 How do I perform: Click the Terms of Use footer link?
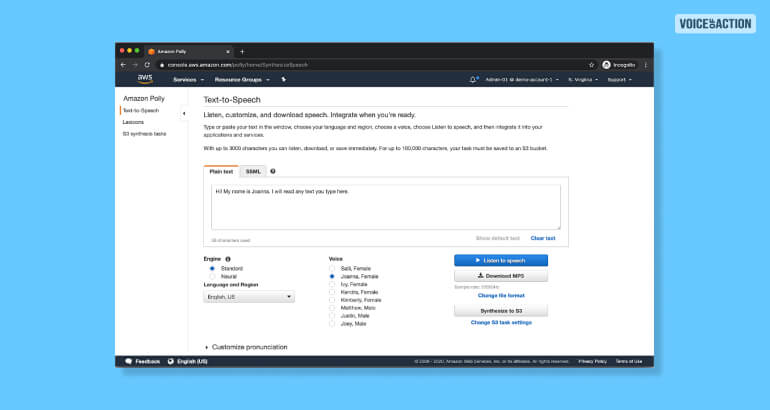[x=629, y=361]
